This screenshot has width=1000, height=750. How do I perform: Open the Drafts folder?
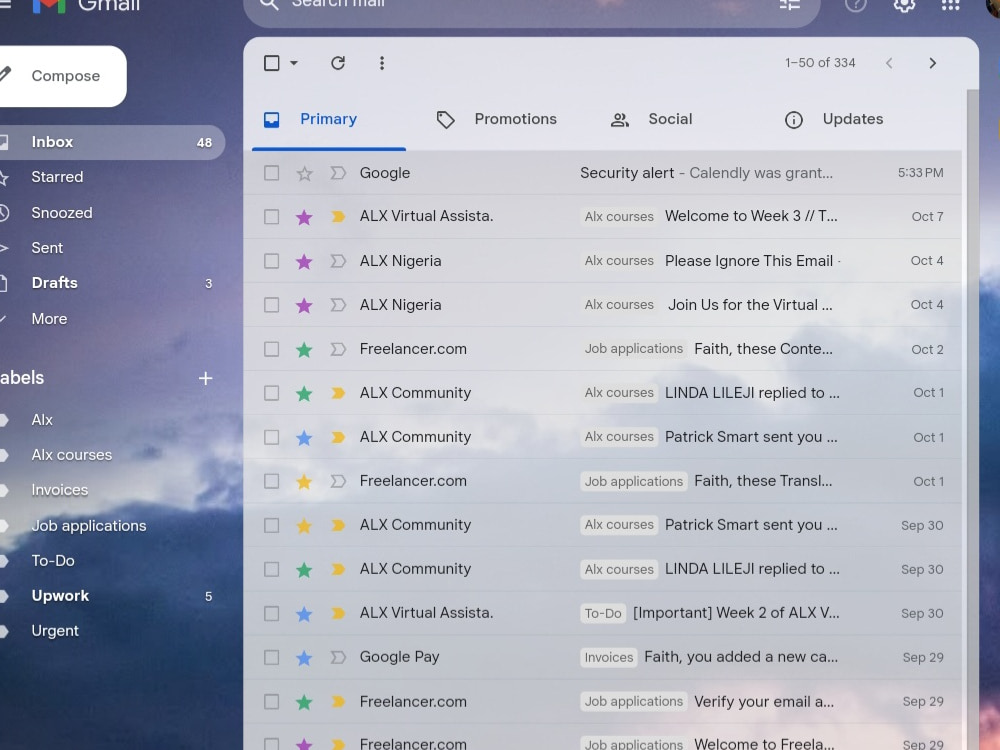[x=55, y=283]
